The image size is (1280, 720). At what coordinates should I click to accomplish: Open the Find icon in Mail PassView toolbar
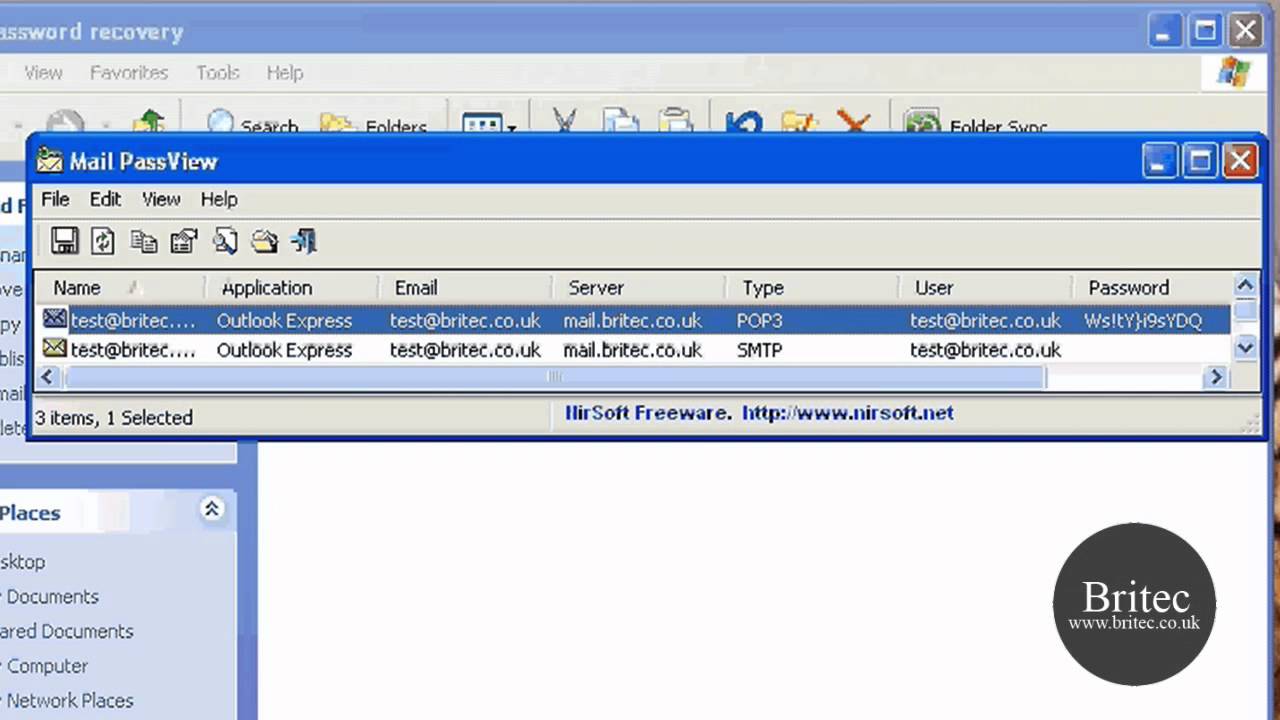(x=225, y=241)
